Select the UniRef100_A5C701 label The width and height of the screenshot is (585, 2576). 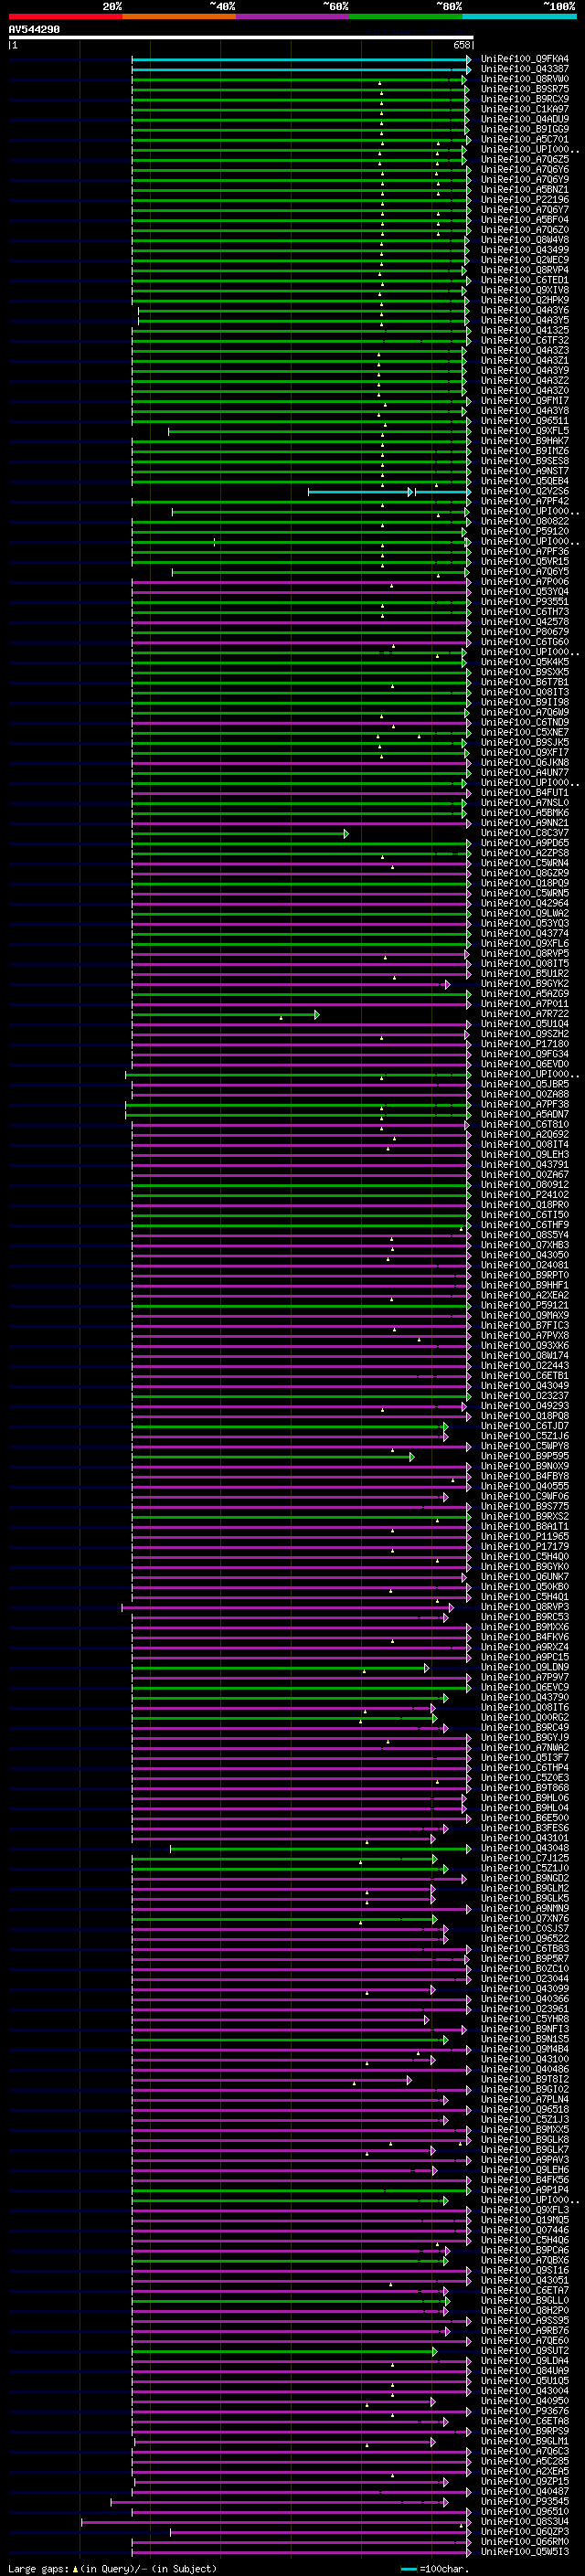tap(525, 139)
